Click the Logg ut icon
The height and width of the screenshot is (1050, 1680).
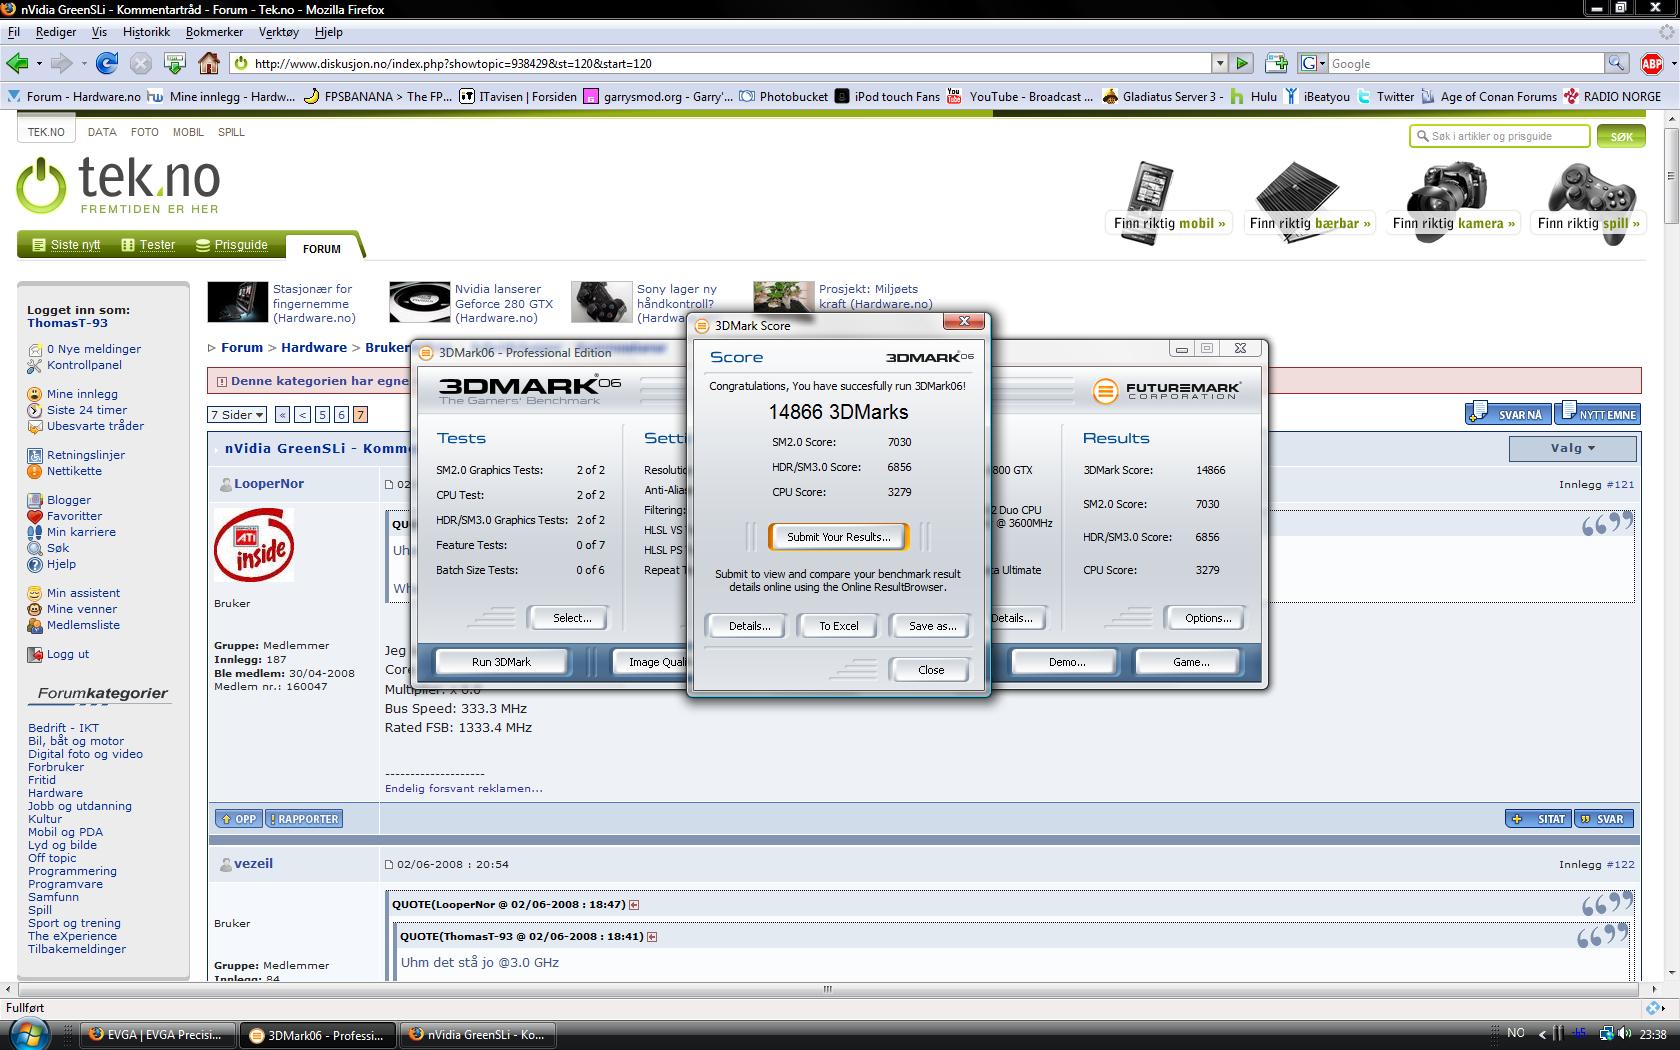click(35, 654)
